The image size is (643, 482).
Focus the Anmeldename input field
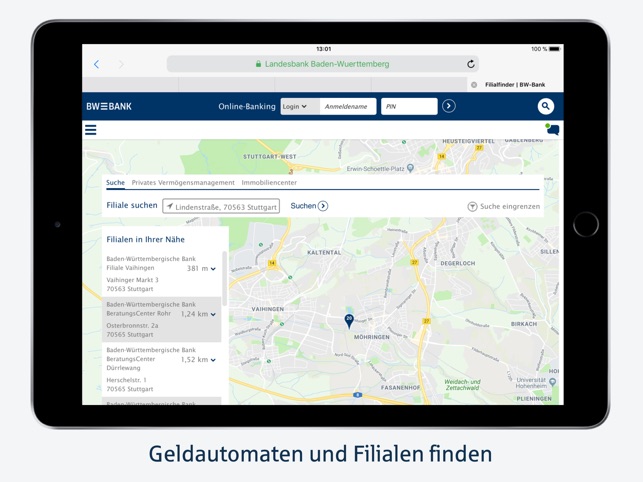[x=348, y=106]
